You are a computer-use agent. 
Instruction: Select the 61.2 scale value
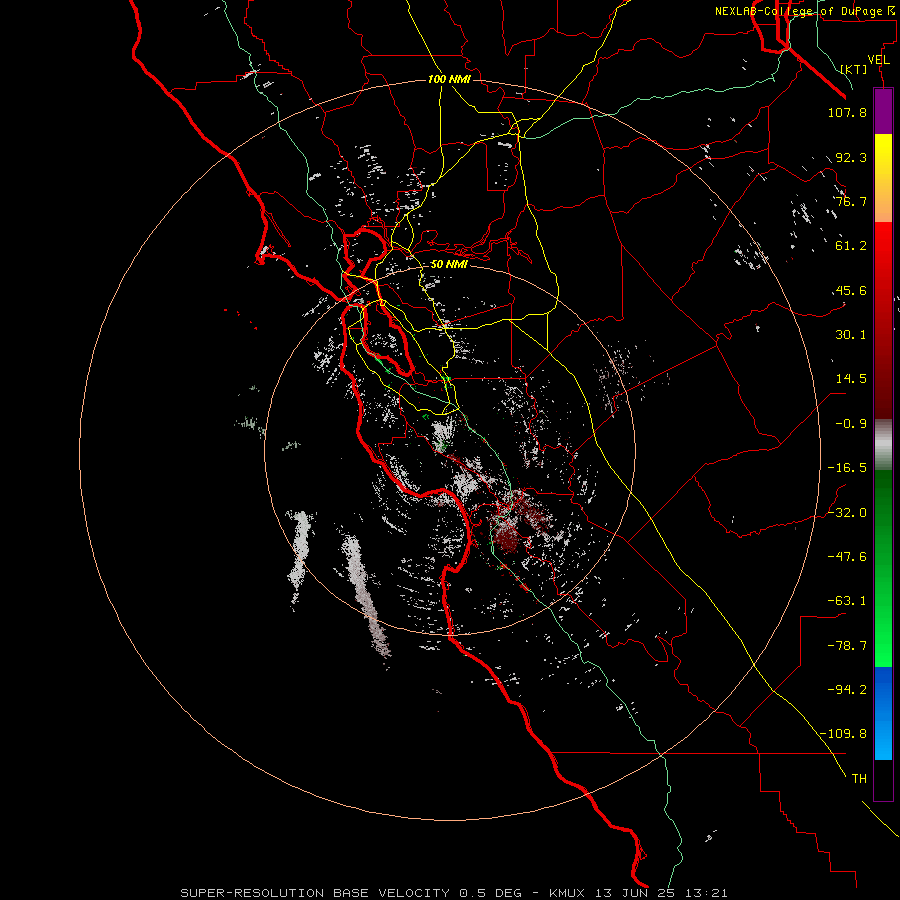click(851, 246)
